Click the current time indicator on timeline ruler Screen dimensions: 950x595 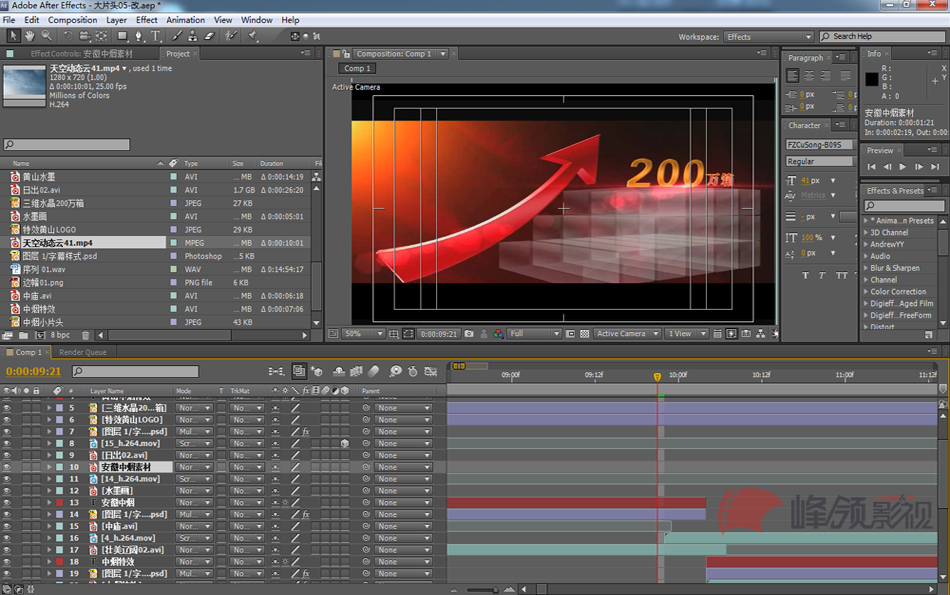point(657,376)
